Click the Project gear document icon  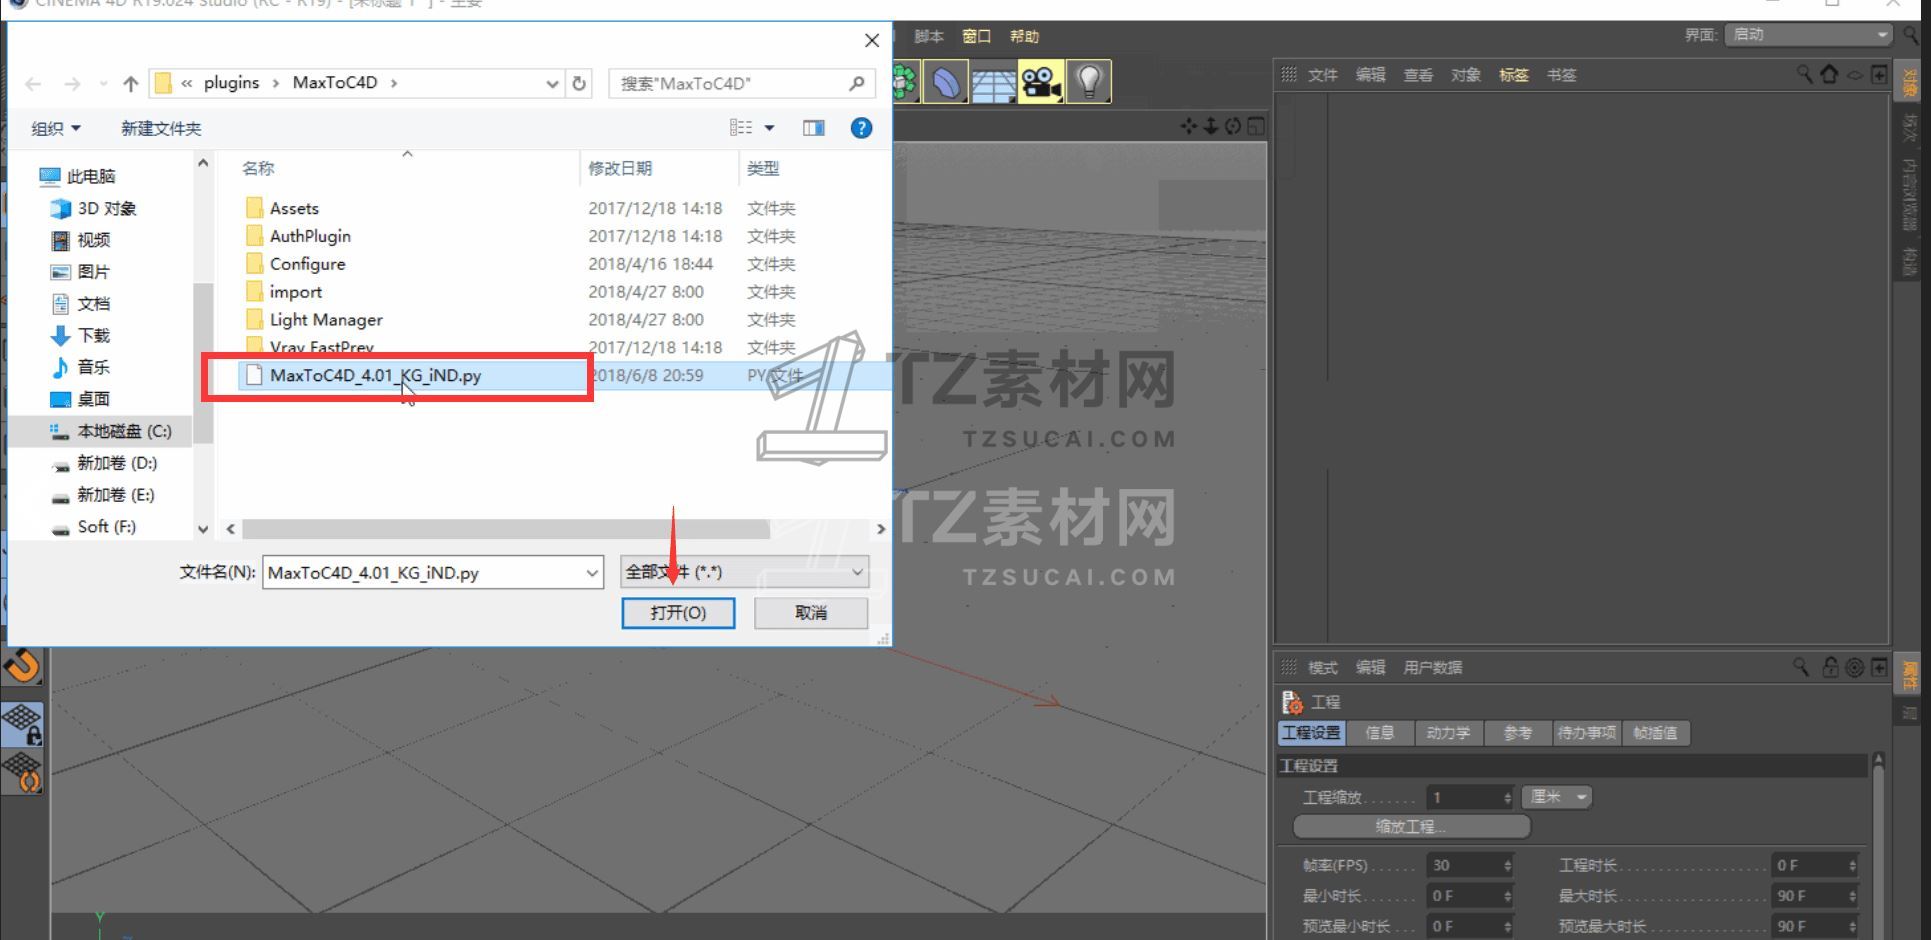(x=1292, y=702)
